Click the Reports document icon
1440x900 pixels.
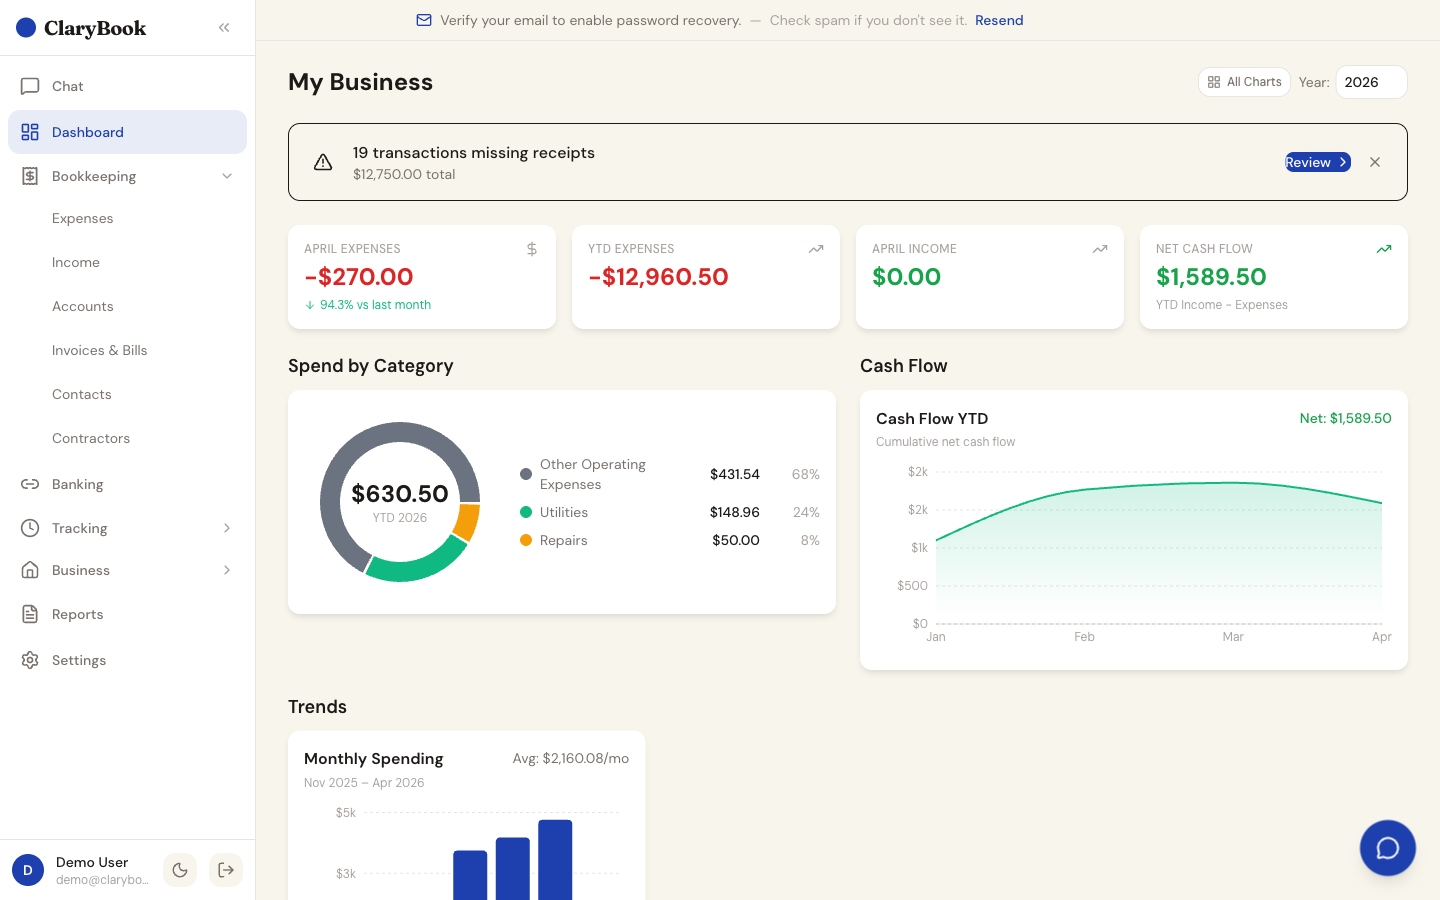pos(30,614)
